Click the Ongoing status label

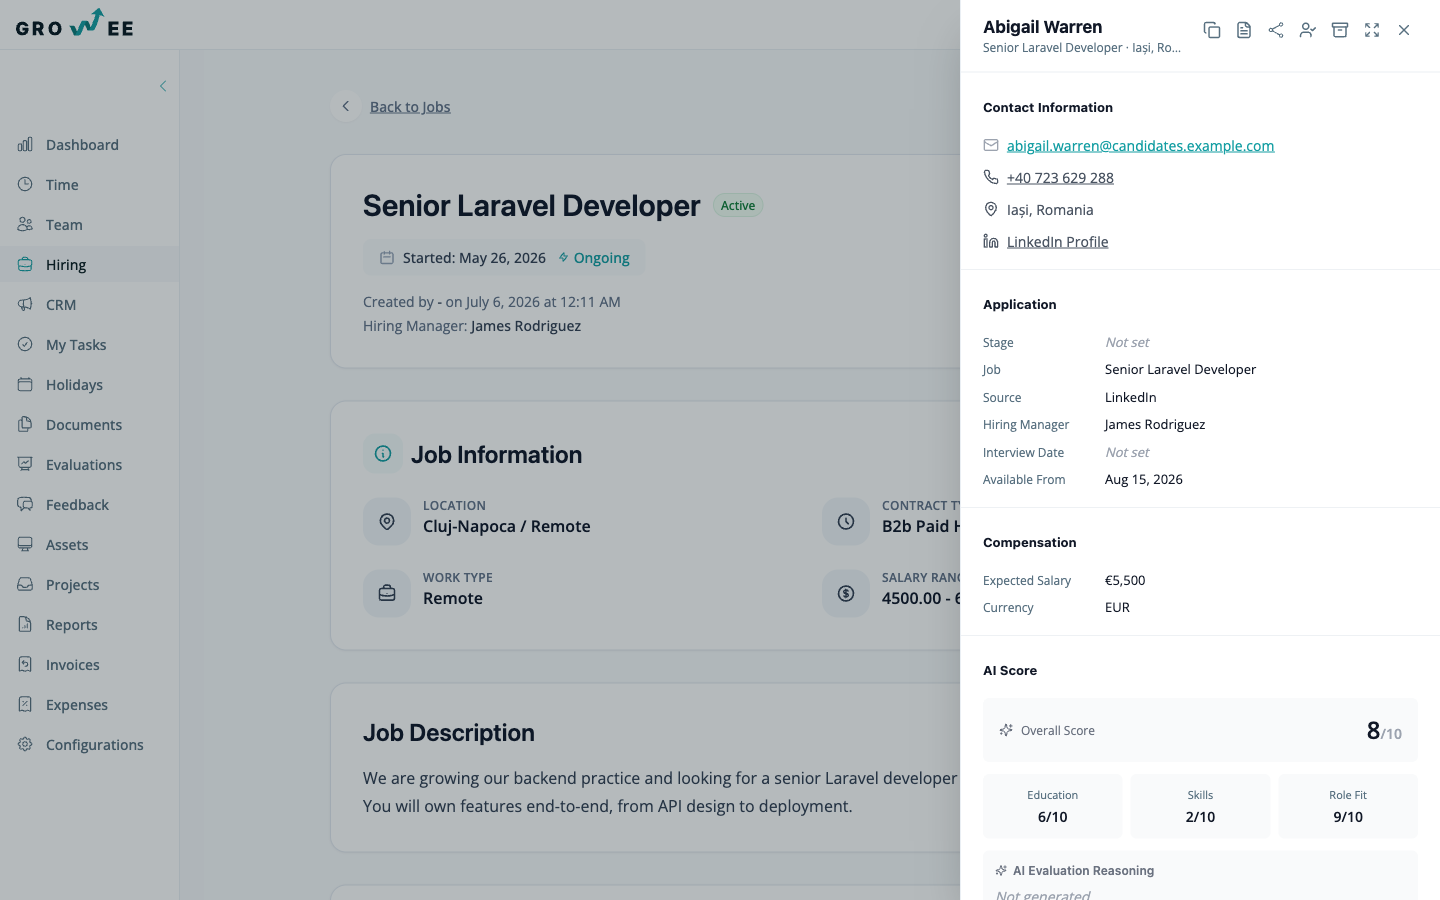[594, 258]
